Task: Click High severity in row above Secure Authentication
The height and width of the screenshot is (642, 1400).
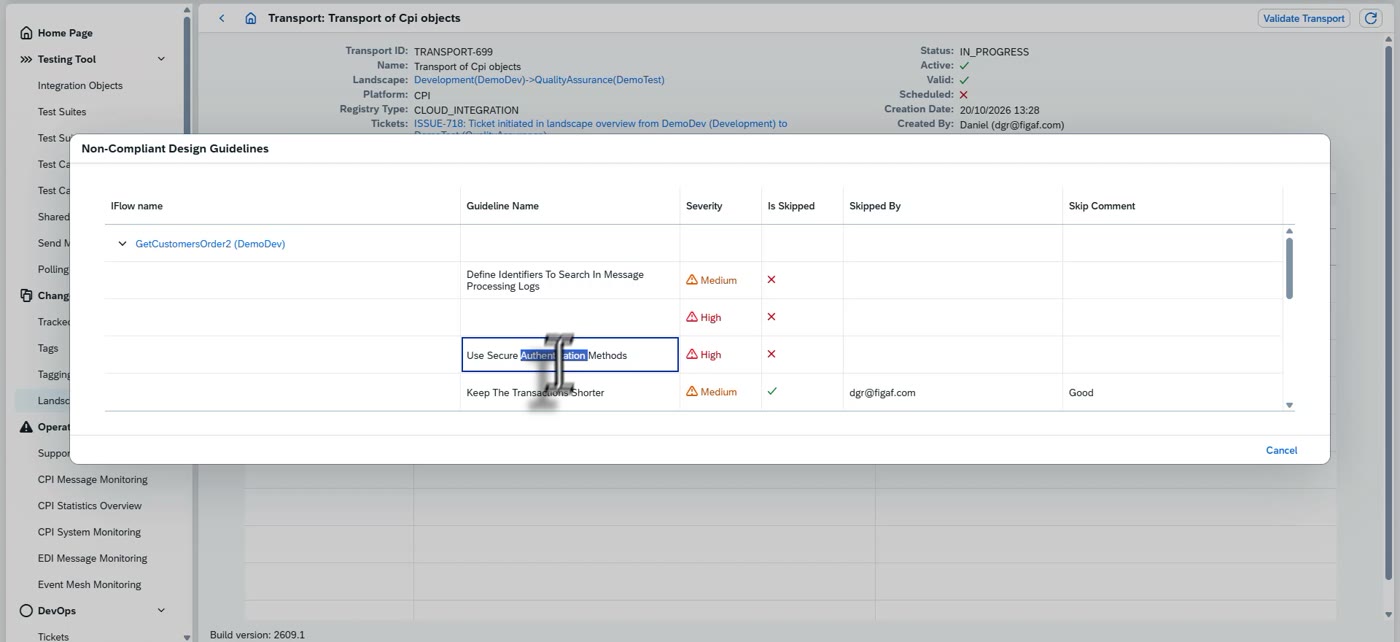Action: (703, 317)
